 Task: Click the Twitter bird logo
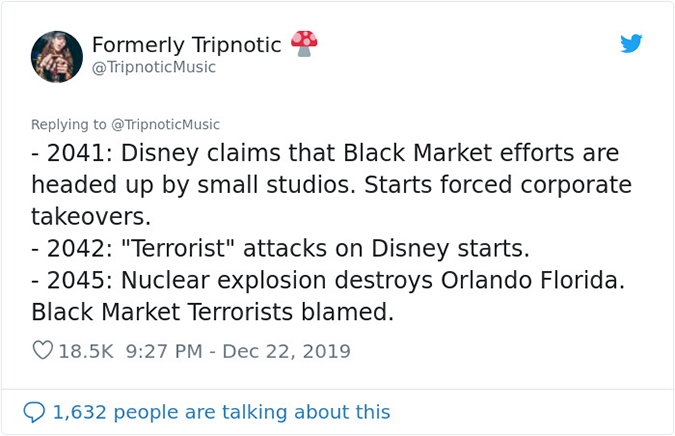click(630, 44)
